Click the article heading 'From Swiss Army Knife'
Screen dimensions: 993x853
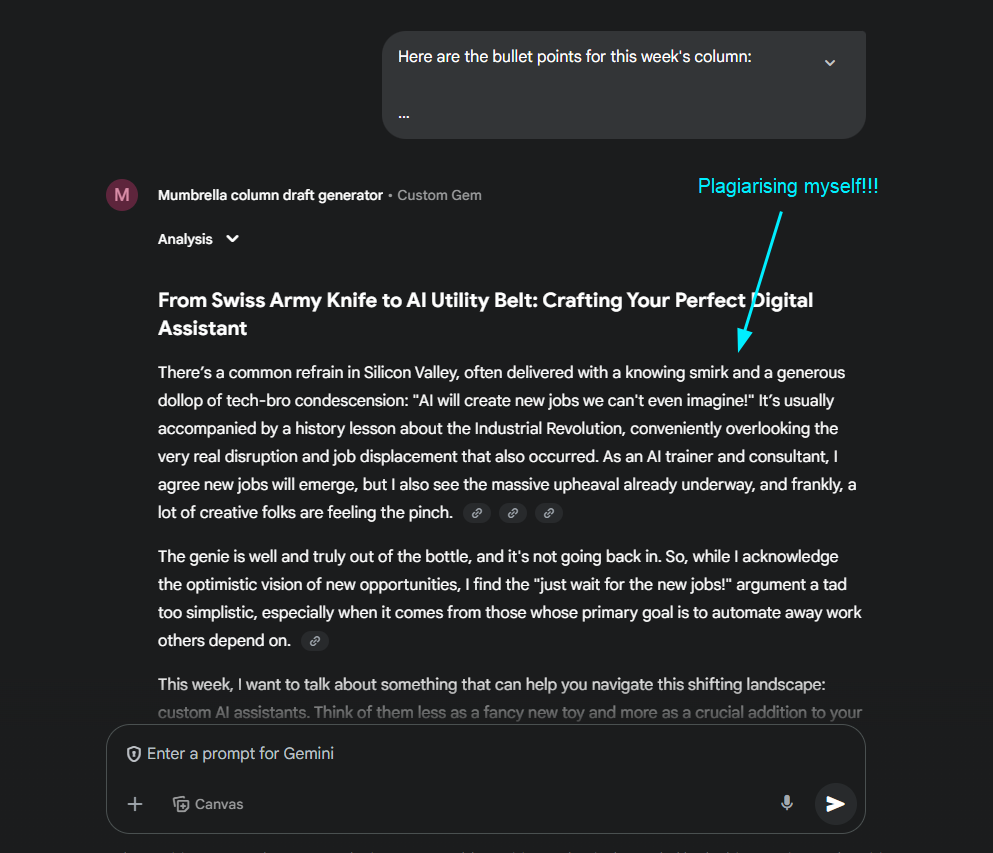click(x=485, y=314)
